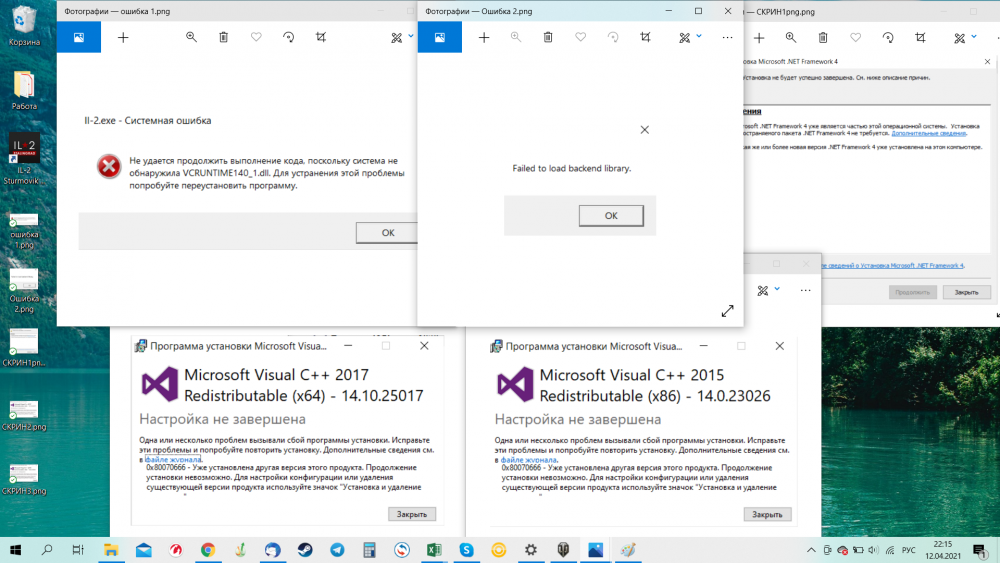Show hidden system tray icons
Screen dimensions: 1000x563
click(811, 550)
